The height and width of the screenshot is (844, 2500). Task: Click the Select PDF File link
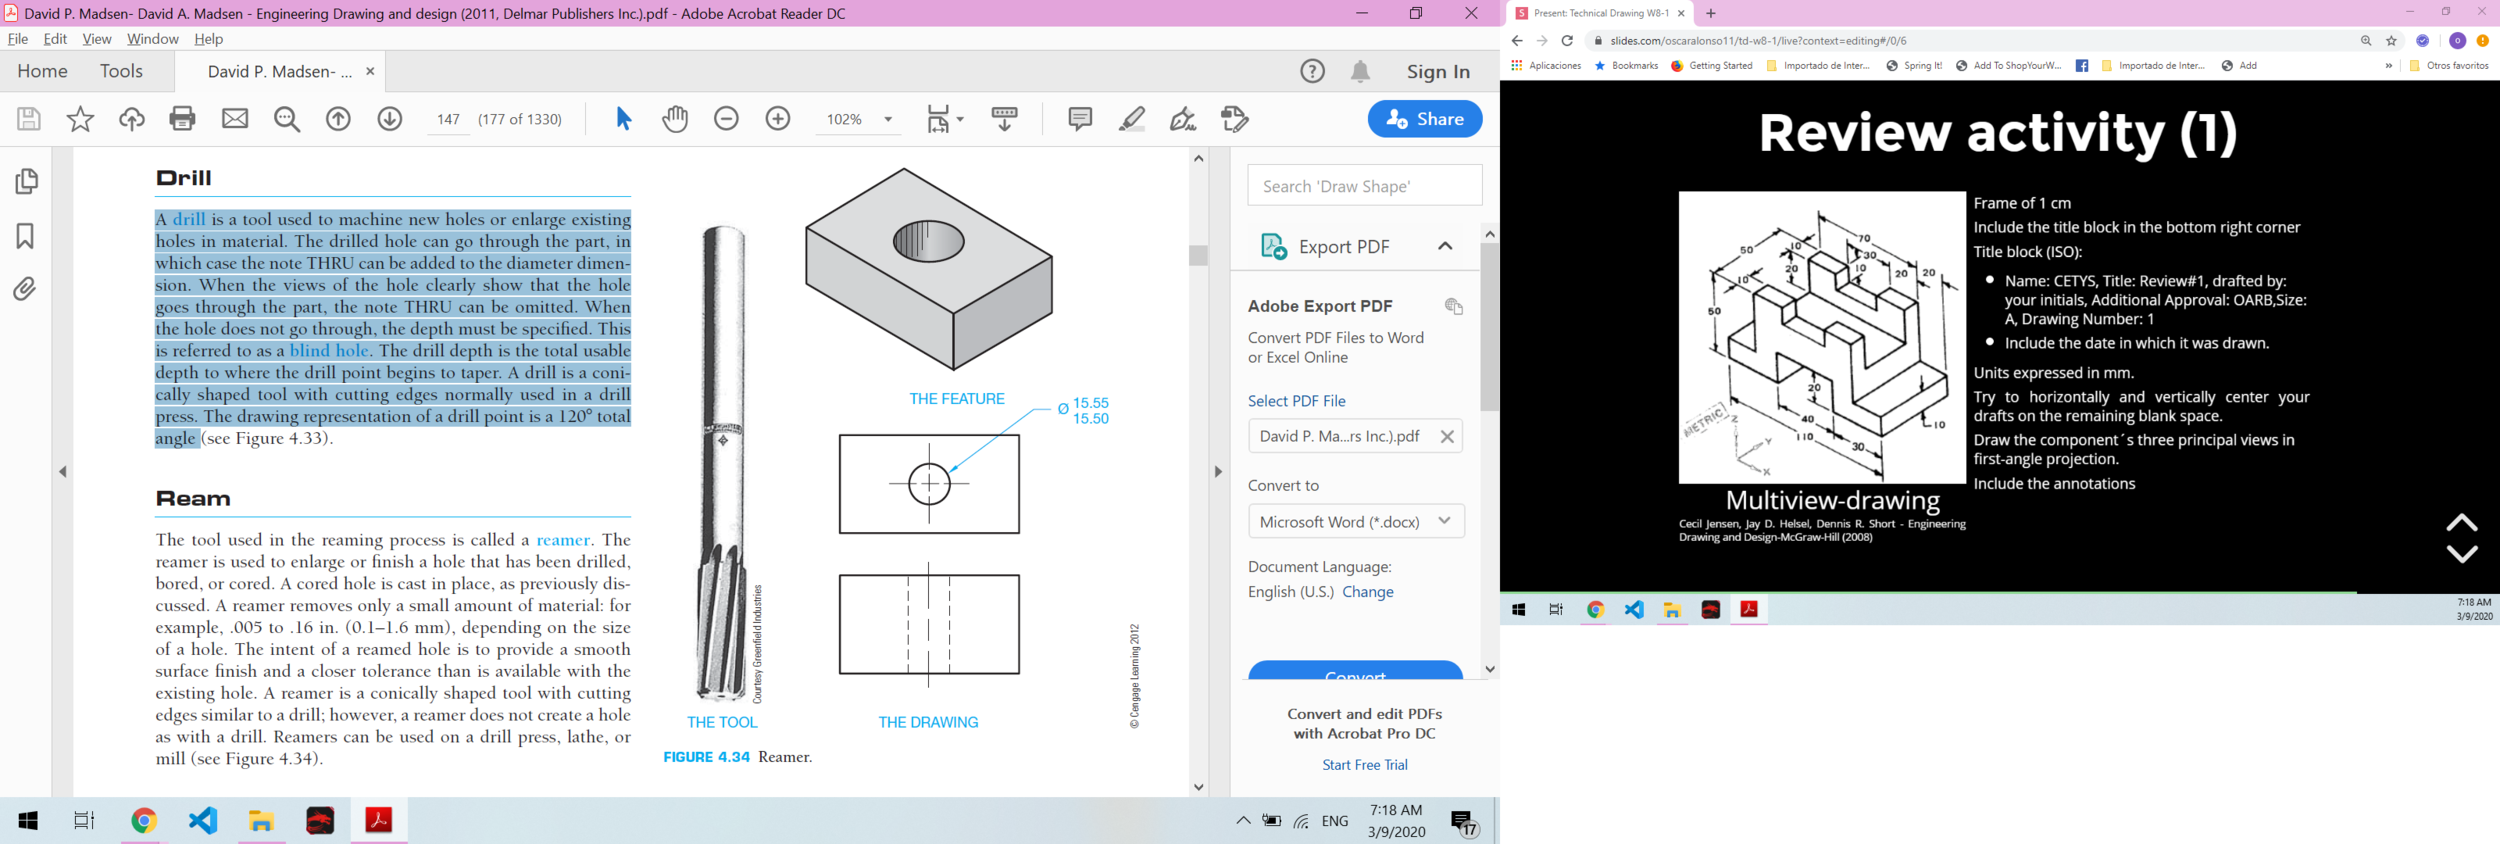point(1297,401)
